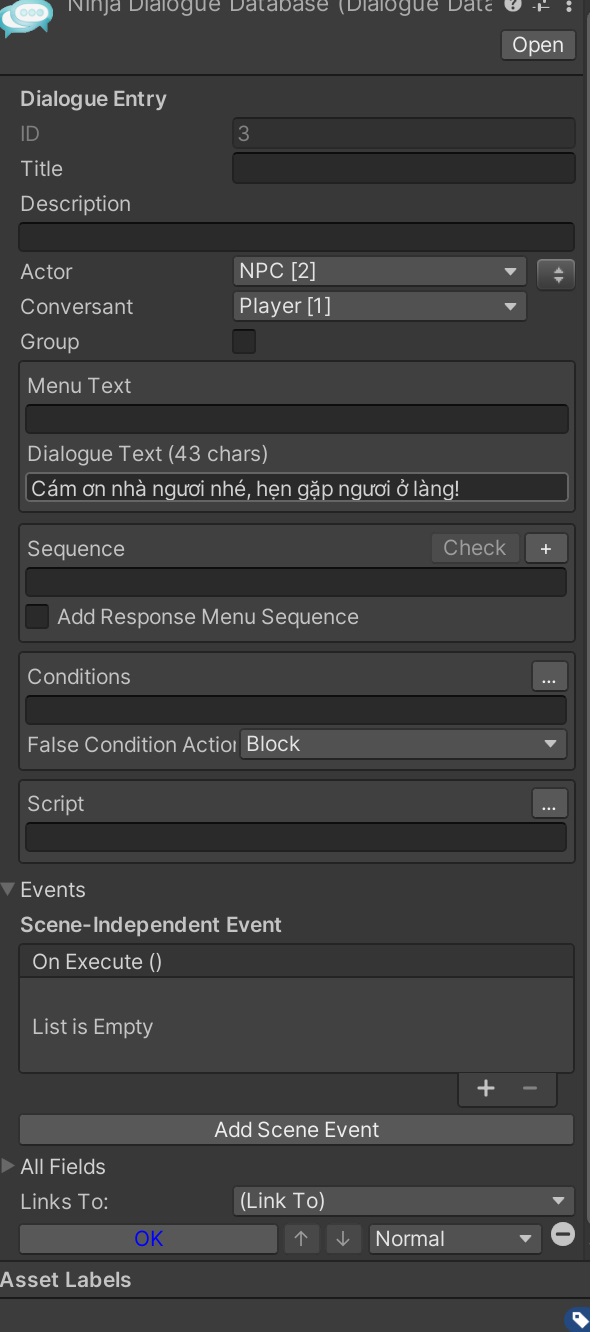
Task: Open the preset slider icon in header
Action: coord(542,6)
